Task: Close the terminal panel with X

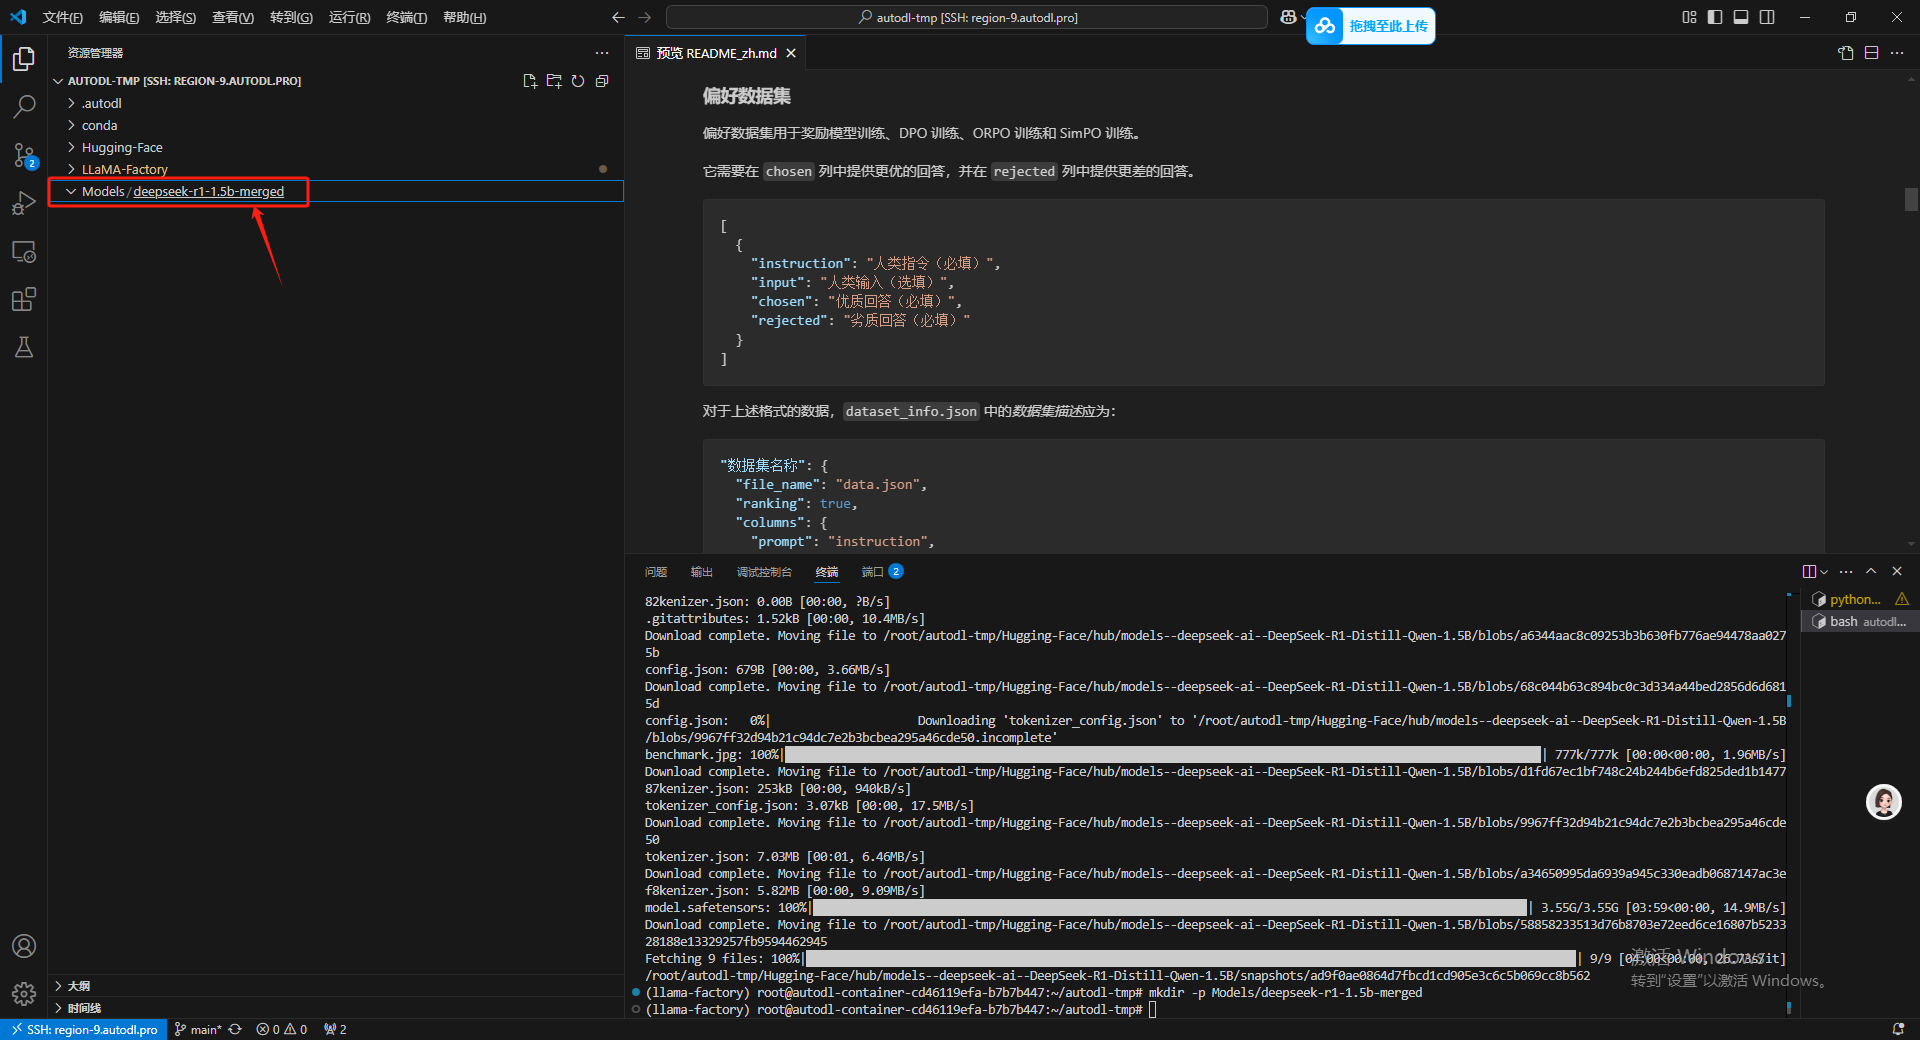Action: coord(1897,572)
